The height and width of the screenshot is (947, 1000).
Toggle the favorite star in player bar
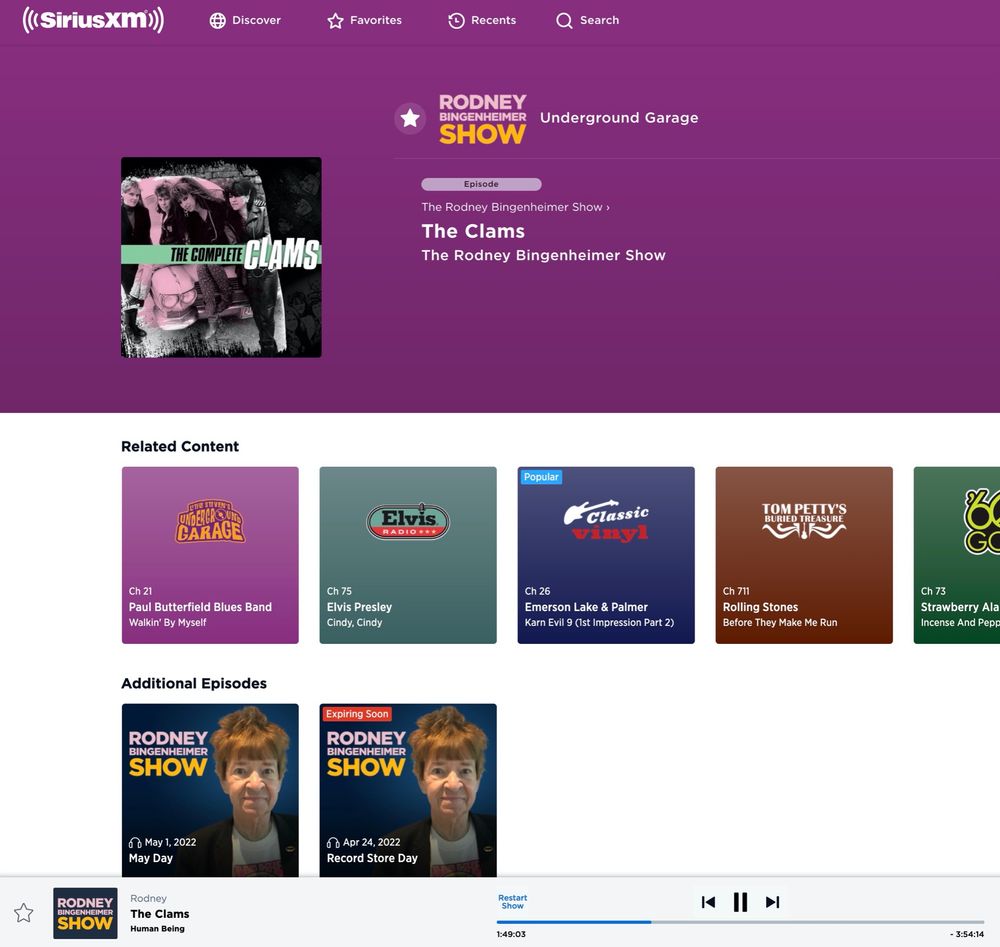[x=24, y=913]
